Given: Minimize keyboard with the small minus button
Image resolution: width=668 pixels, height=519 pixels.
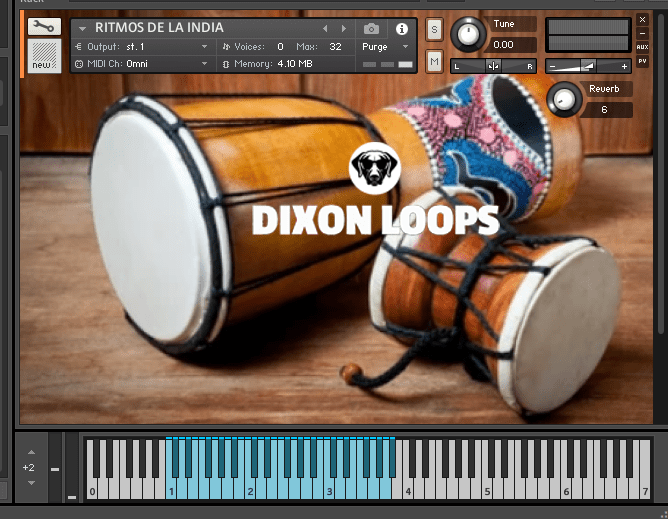Looking at the screenshot, I should 55,469.
